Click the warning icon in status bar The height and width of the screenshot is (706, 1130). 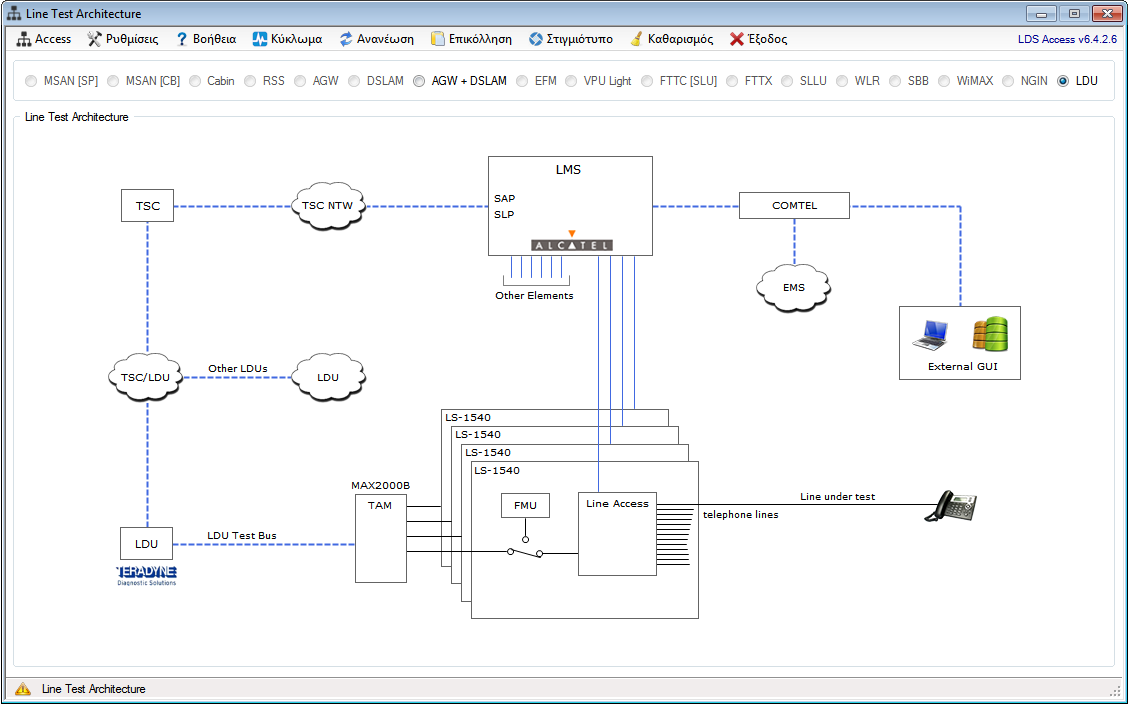pos(23,689)
